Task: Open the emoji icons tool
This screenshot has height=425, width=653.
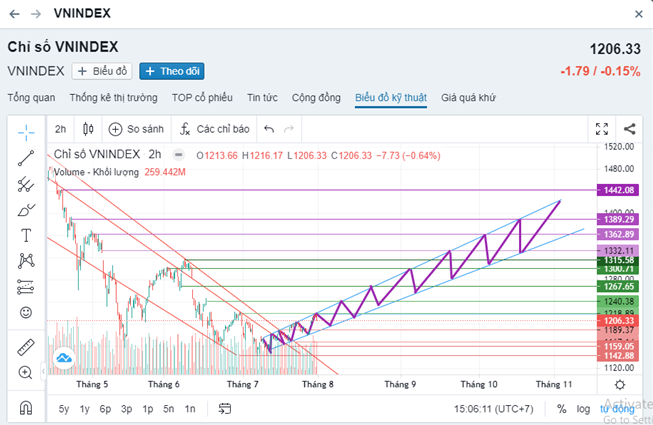Action: point(26,312)
